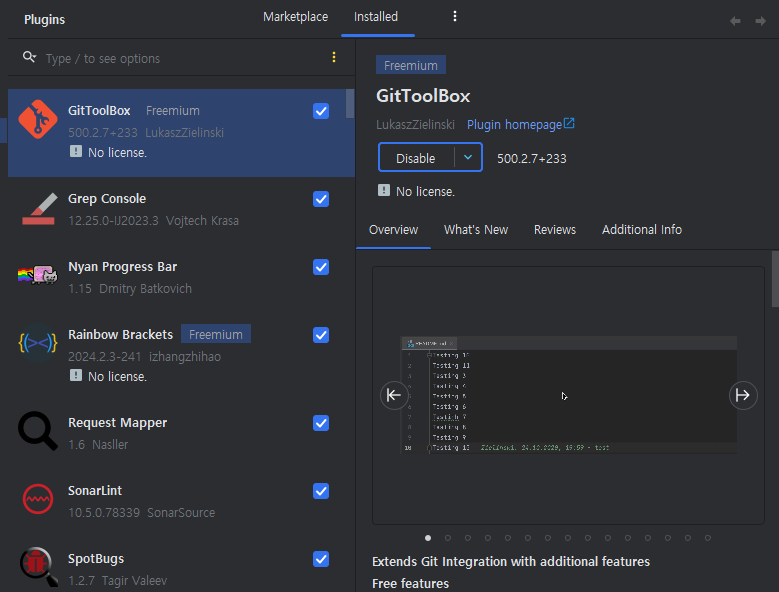Screen dimensions: 779x592
Task: Switch to the Installed tab
Action: 376,17
